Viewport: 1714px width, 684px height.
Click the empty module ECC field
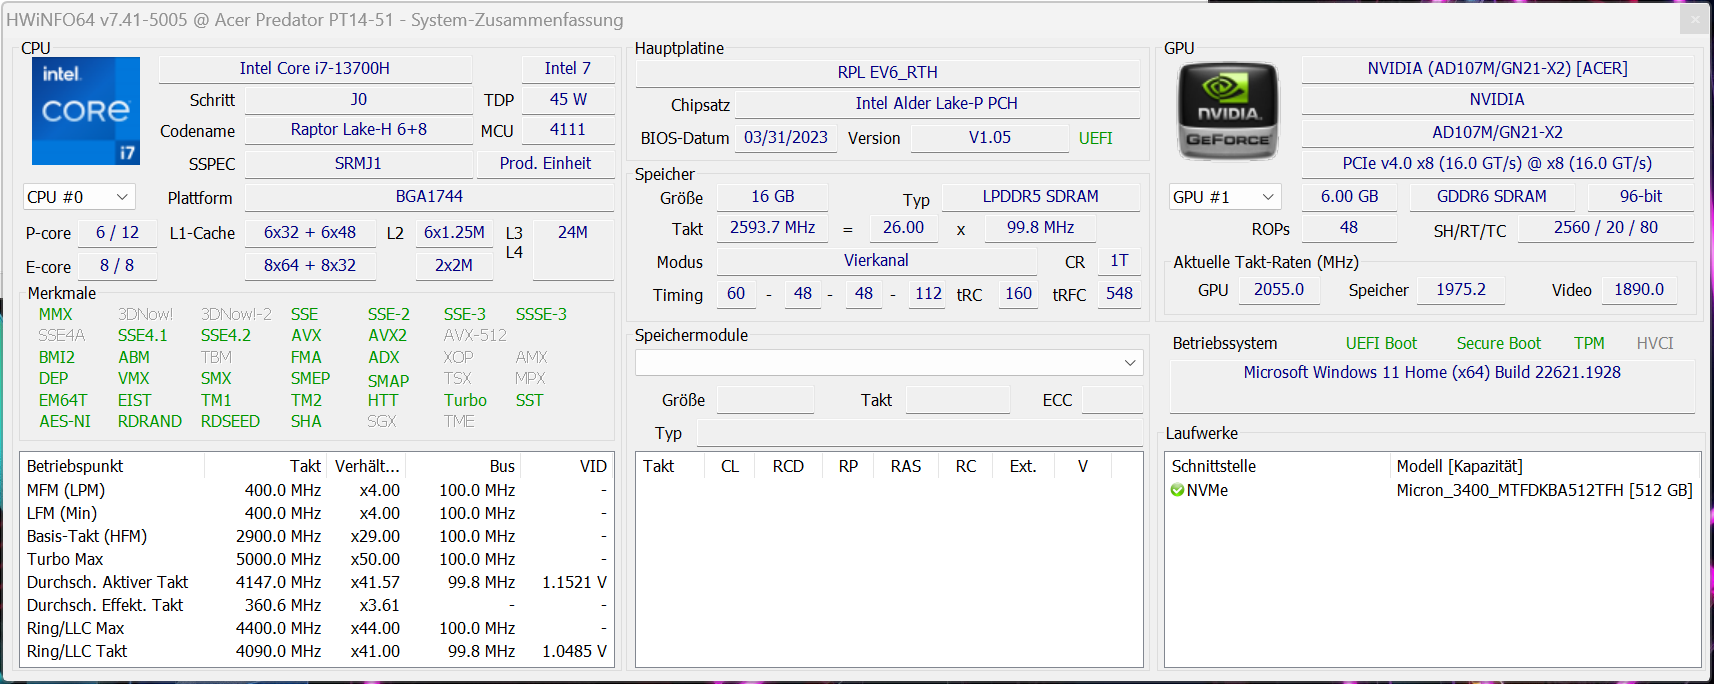[x=1112, y=400]
